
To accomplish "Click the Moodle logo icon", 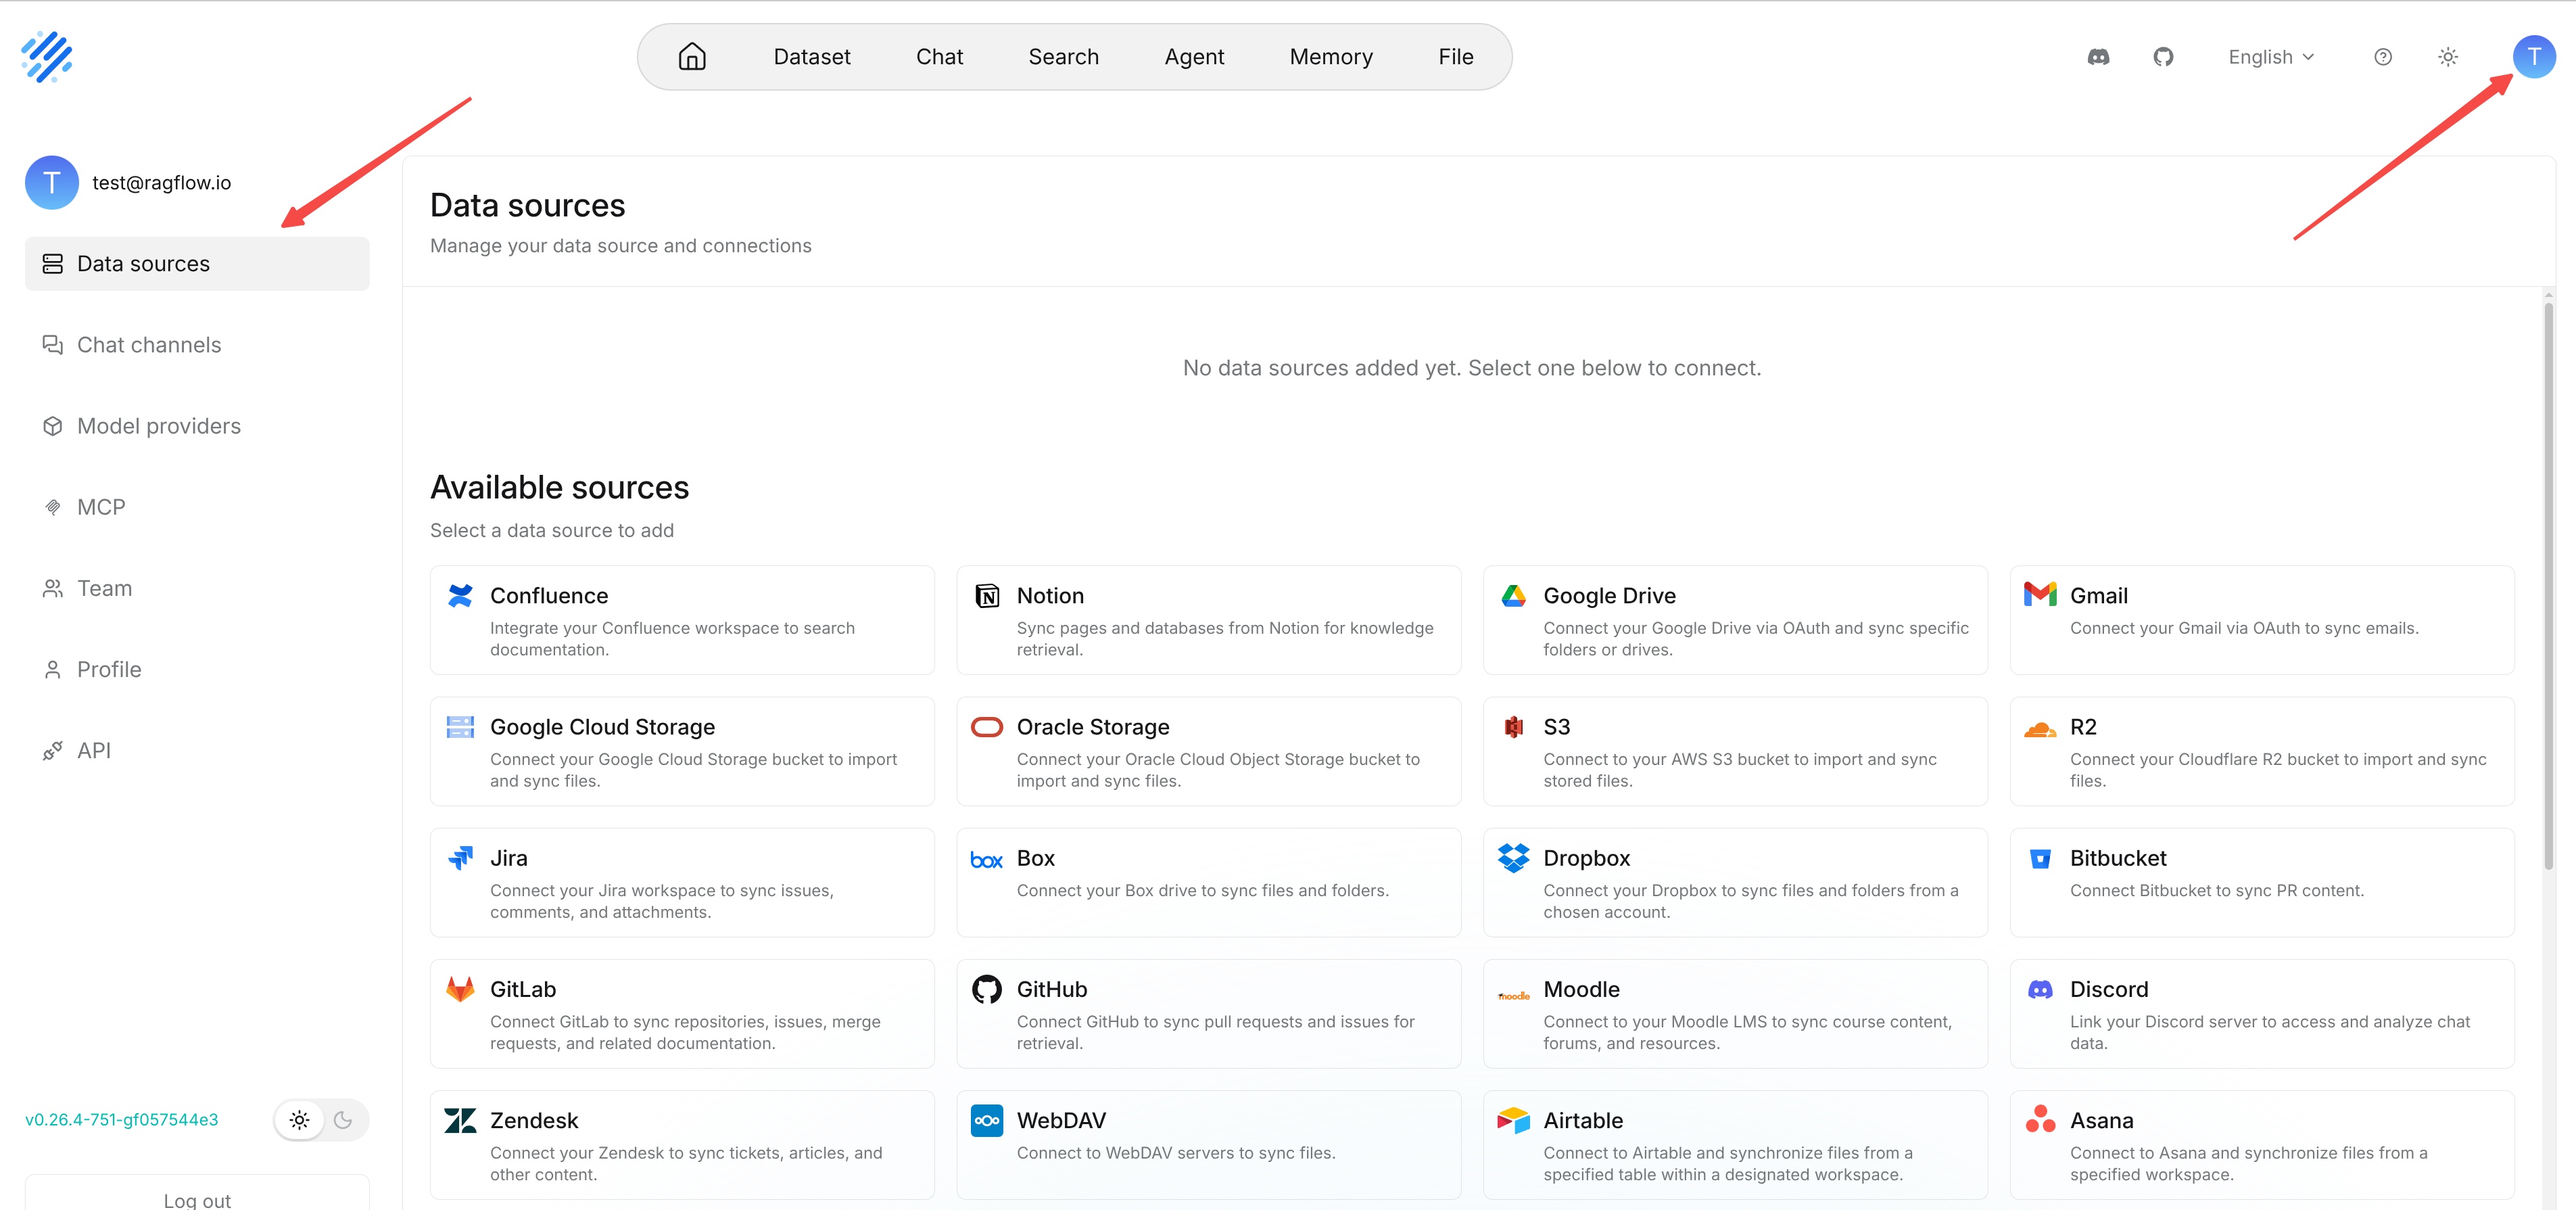I will coord(1514,995).
